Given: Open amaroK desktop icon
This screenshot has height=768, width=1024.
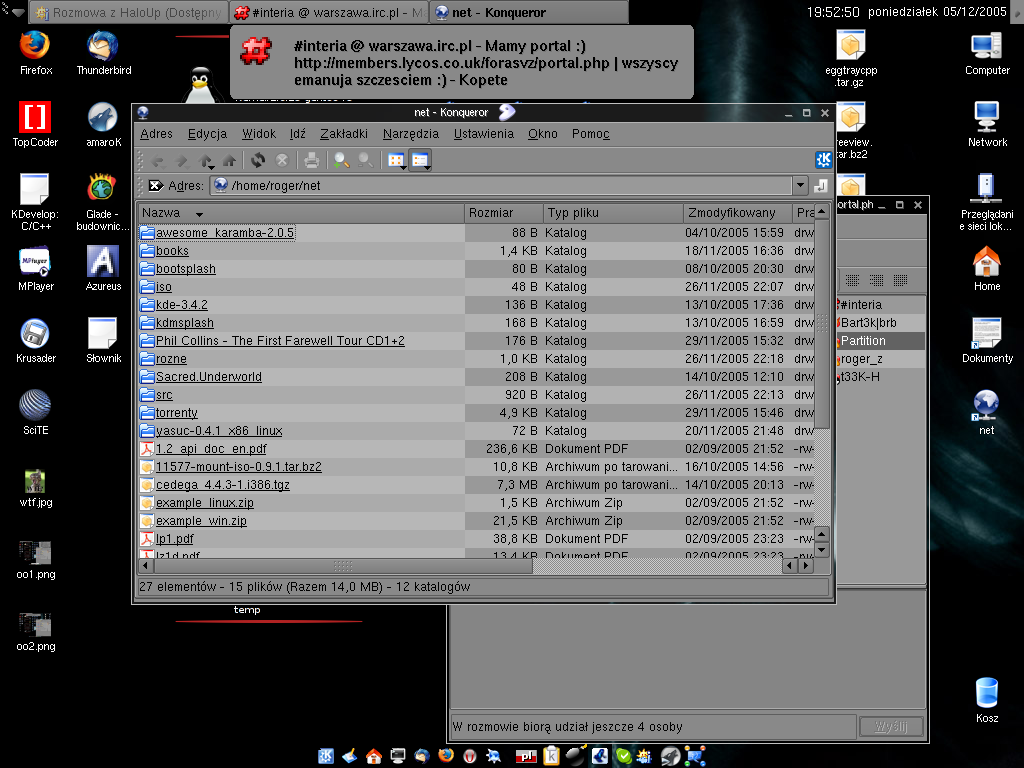Looking at the screenshot, I should (103, 125).
